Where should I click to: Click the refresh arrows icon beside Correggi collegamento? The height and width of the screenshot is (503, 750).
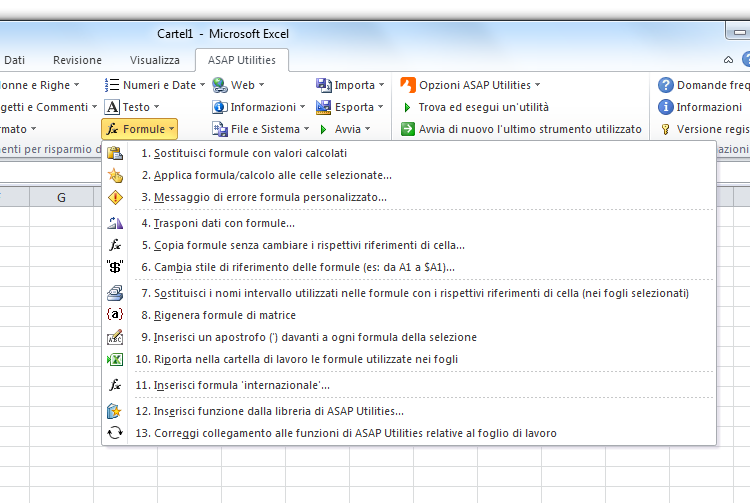click(x=115, y=433)
